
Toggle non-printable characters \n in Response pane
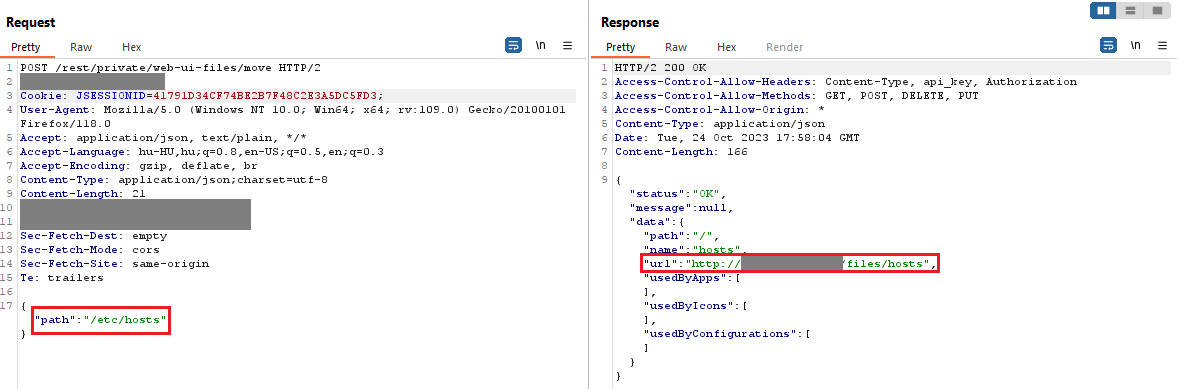1135,46
